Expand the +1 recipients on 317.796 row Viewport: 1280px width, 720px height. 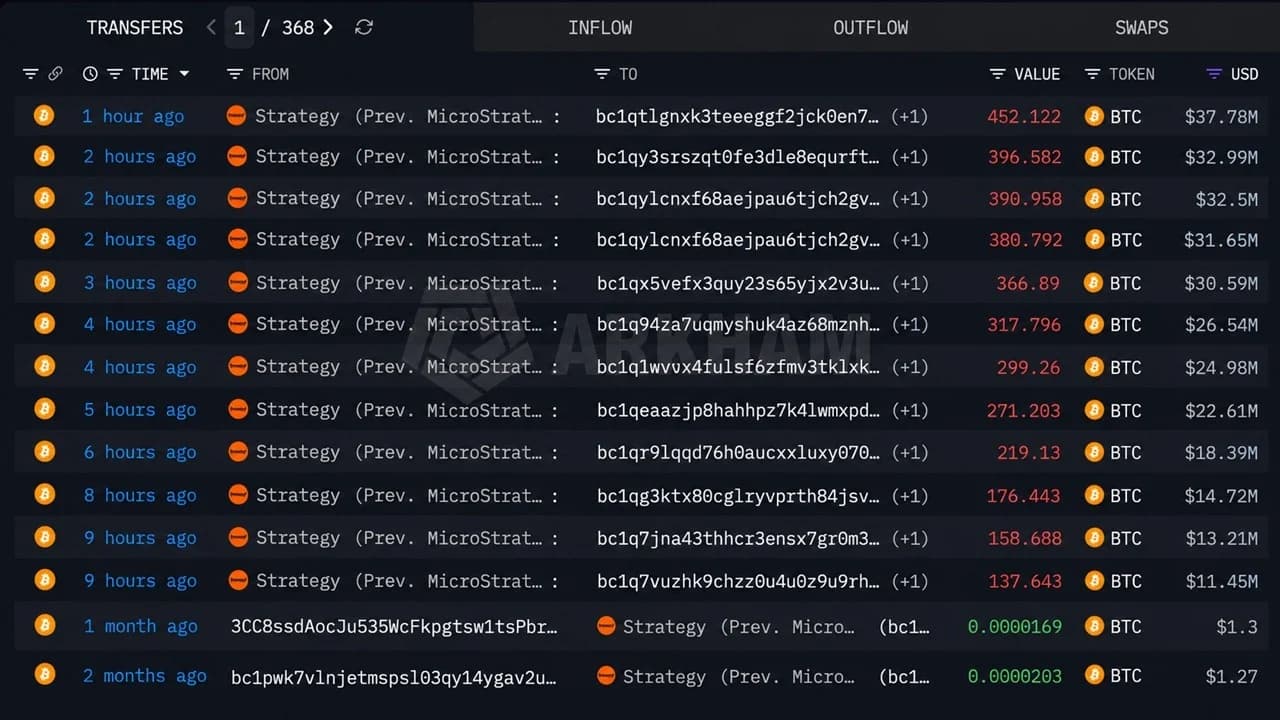point(910,325)
